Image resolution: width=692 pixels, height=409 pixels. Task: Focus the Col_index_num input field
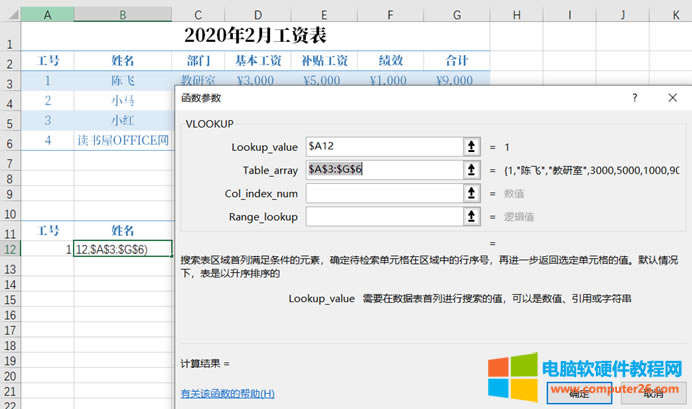click(x=384, y=193)
